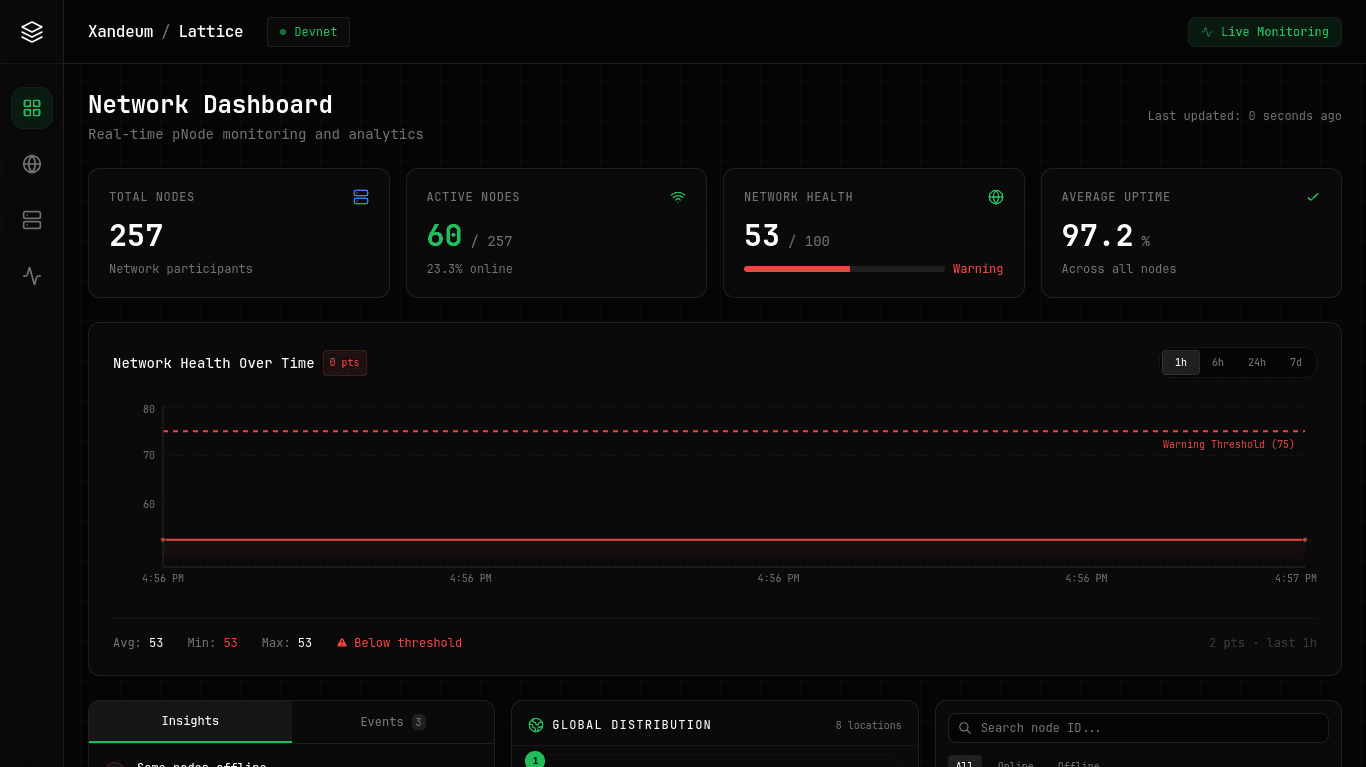This screenshot has height=767, width=1366.
Task: Click the Devnet badge
Action: tap(308, 31)
